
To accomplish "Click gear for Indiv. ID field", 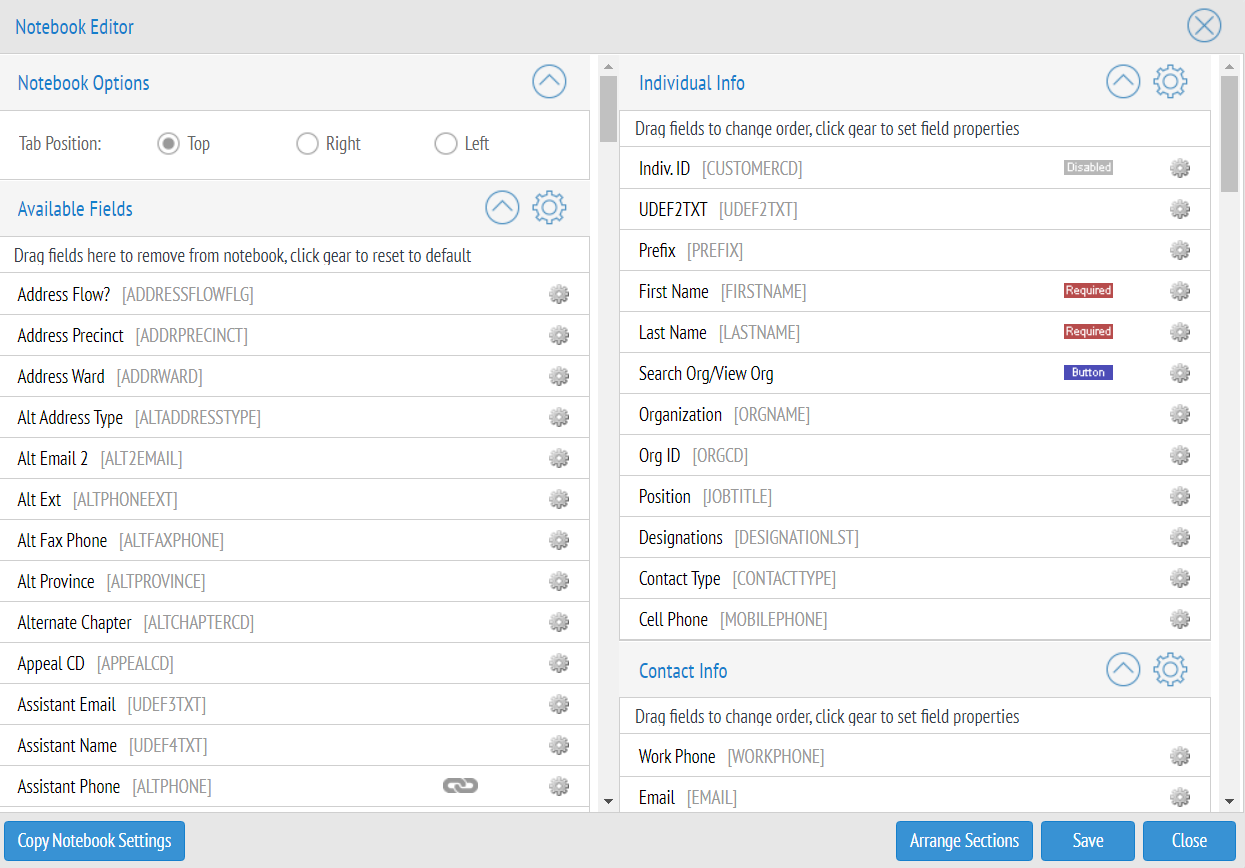I will (1180, 168).
